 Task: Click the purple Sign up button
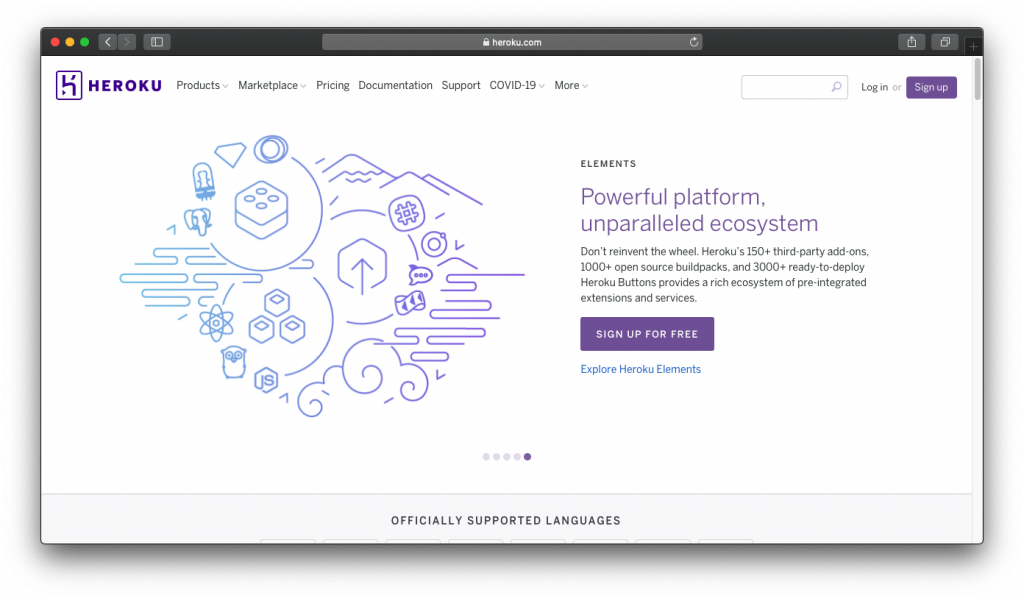coord(931,87)
